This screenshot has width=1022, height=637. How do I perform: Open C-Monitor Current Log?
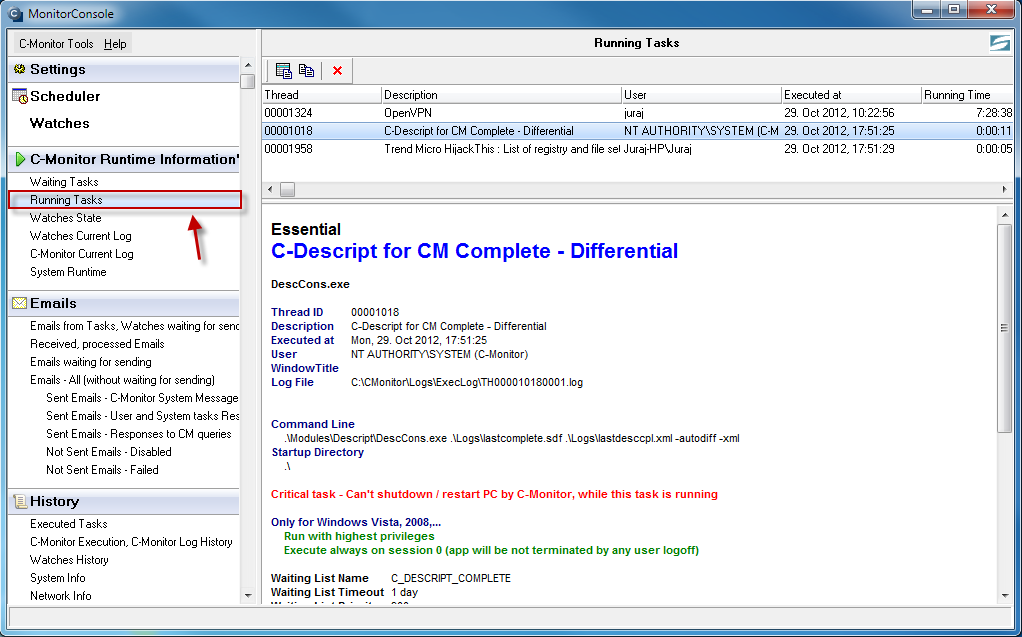[x=81, y=254]
